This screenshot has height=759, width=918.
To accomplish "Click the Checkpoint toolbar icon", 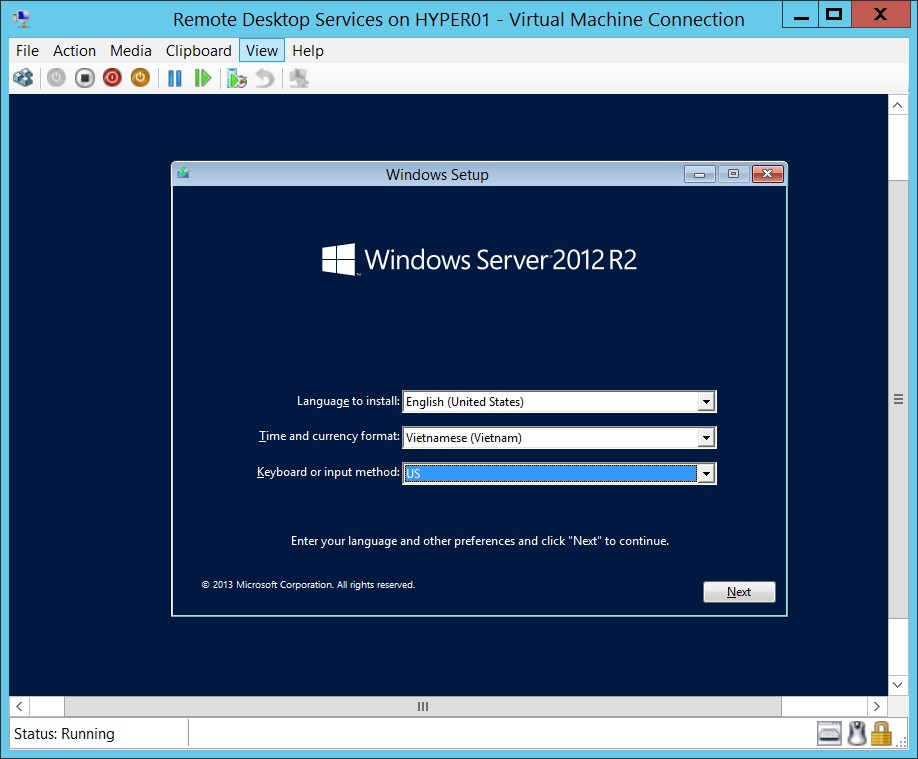I will 237,78.
